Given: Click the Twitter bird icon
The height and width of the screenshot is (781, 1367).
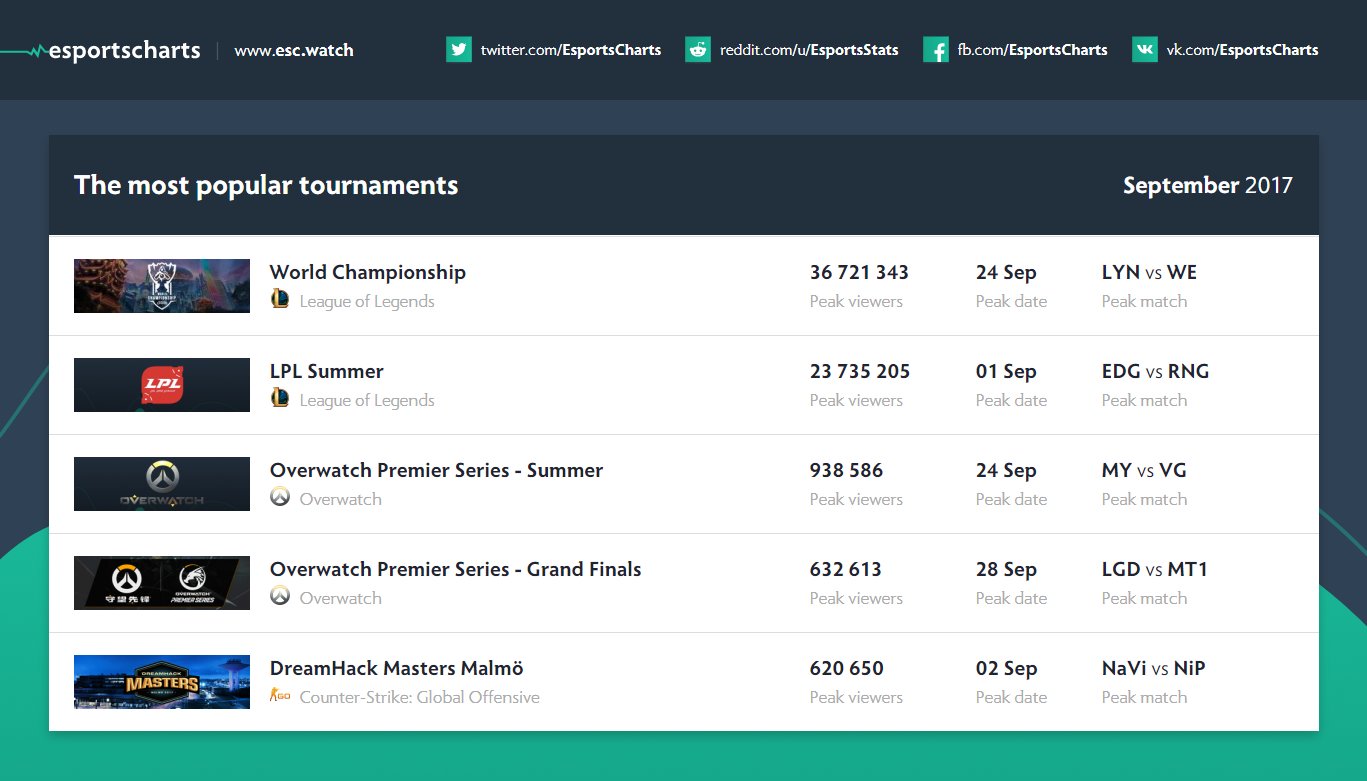Looking at the screenshot, I should coord(459,49).
